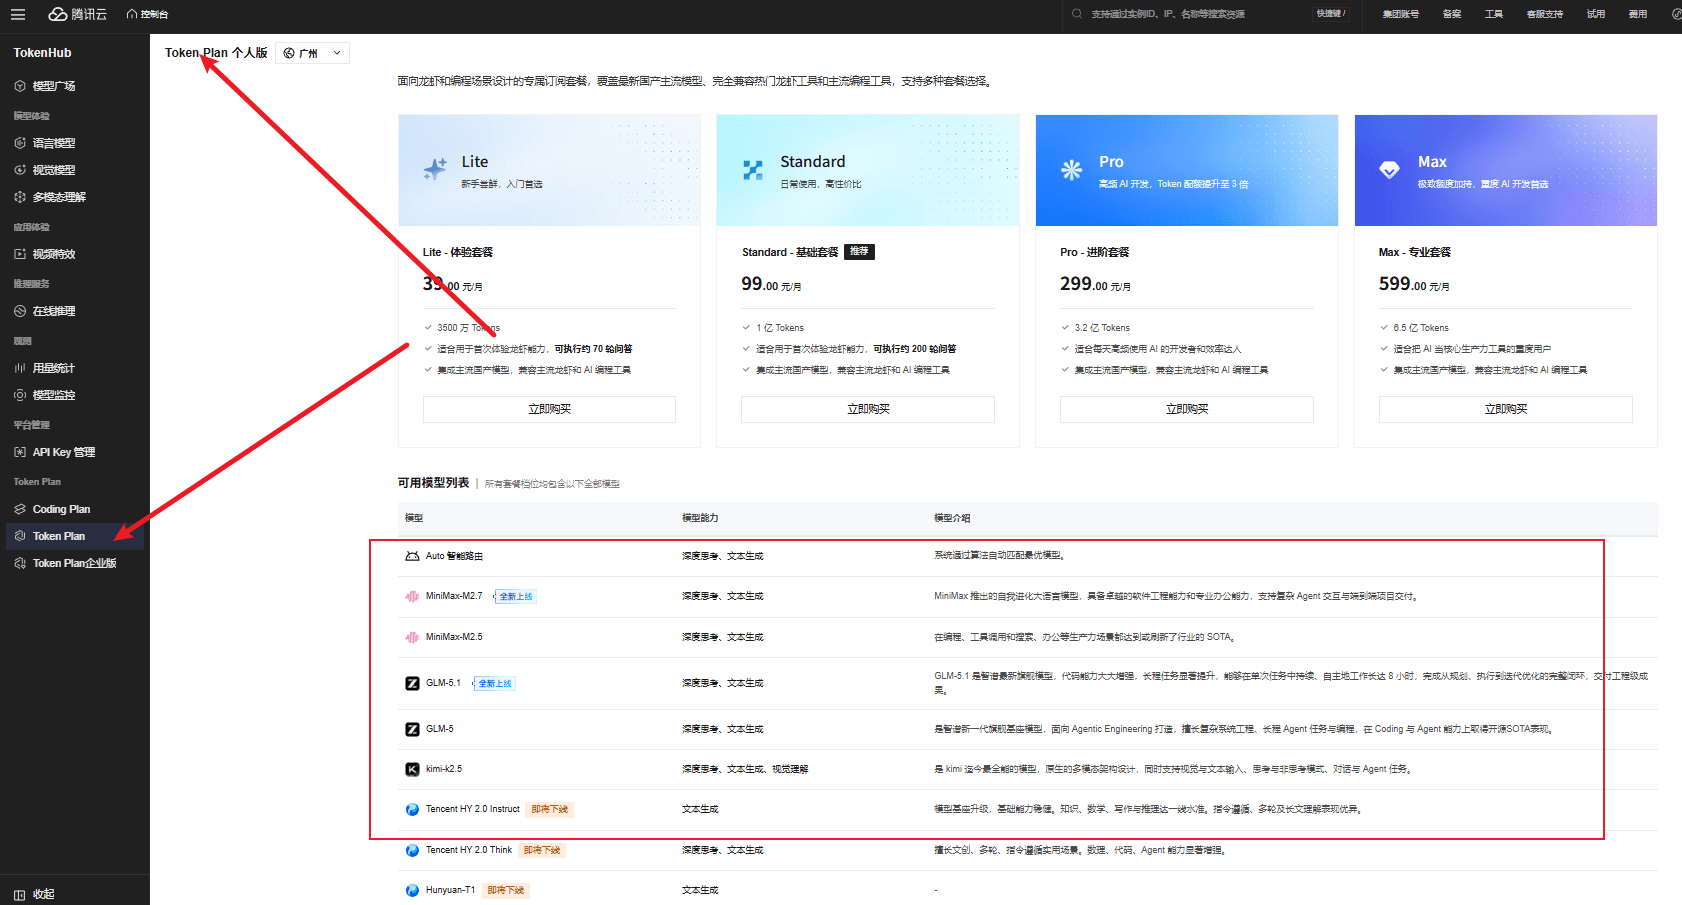Open 模型广场 from the sidebar
The image size is (1682, 905).
pos(54,86)
